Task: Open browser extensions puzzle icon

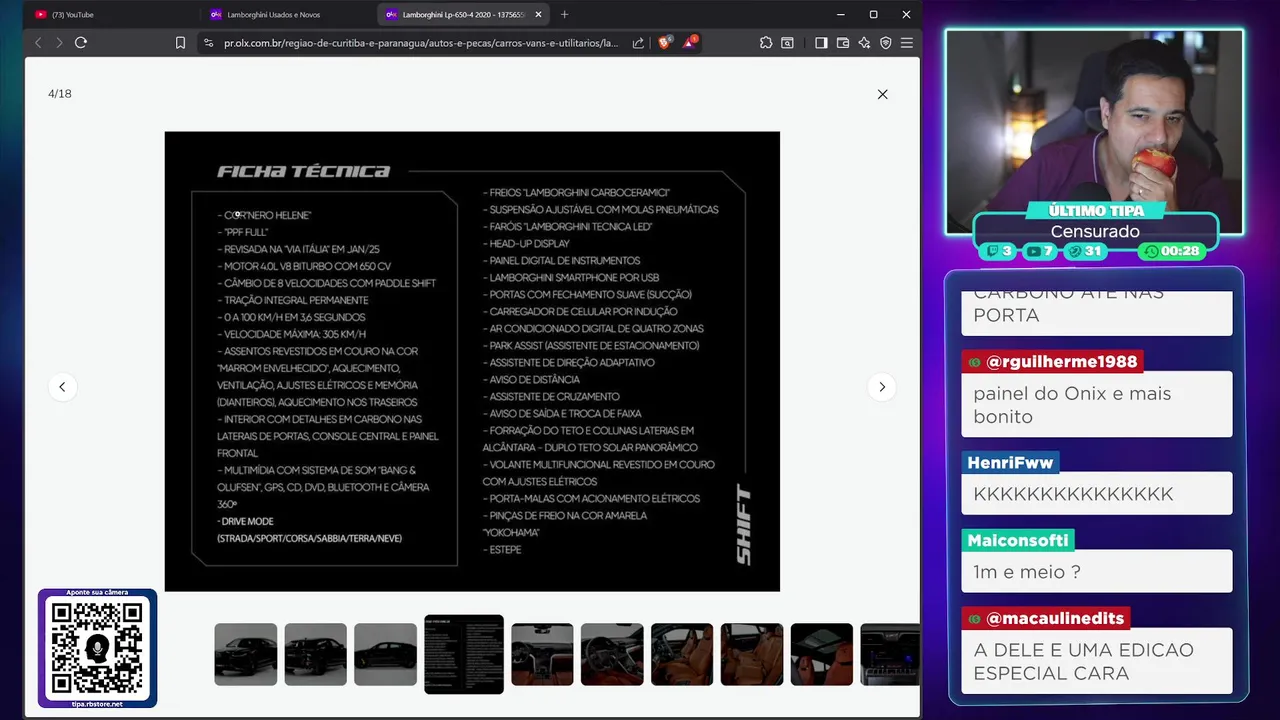Action: (x=766, y=43)
